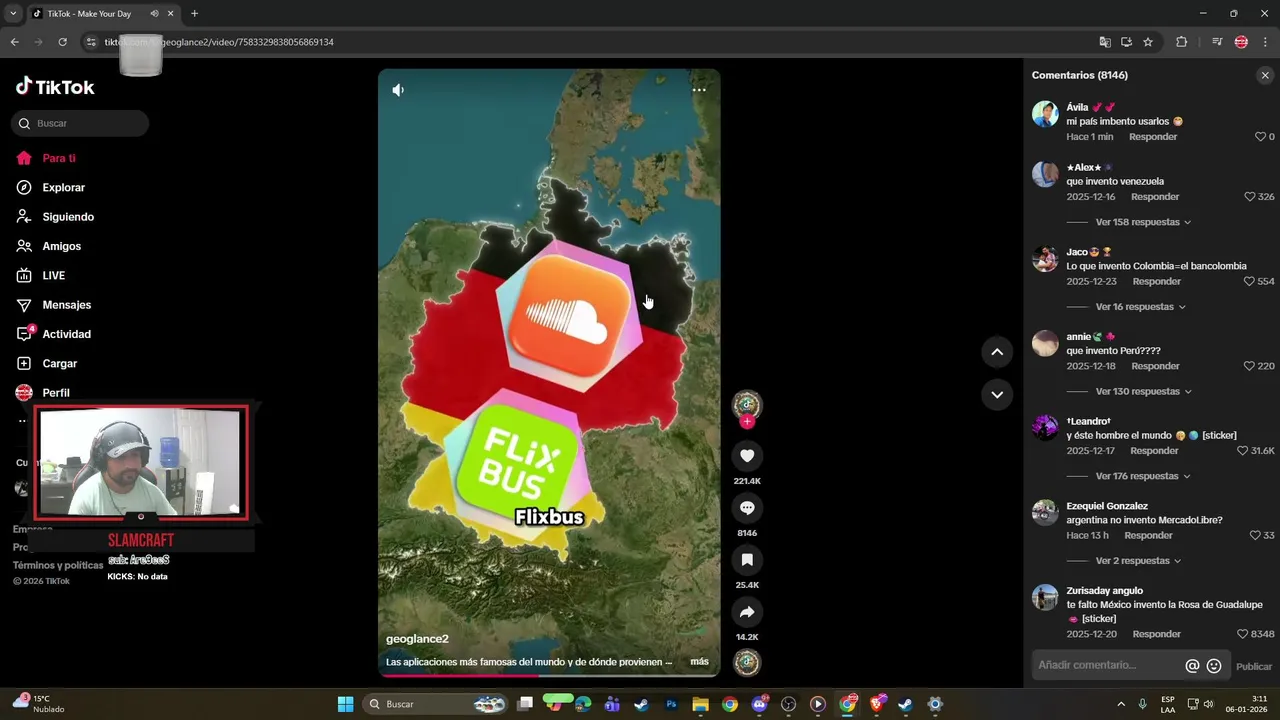The height and width of the screenshot is (720, 1280).
Task: Show hidden system tray icons
Action: (x=1121, y=704)
